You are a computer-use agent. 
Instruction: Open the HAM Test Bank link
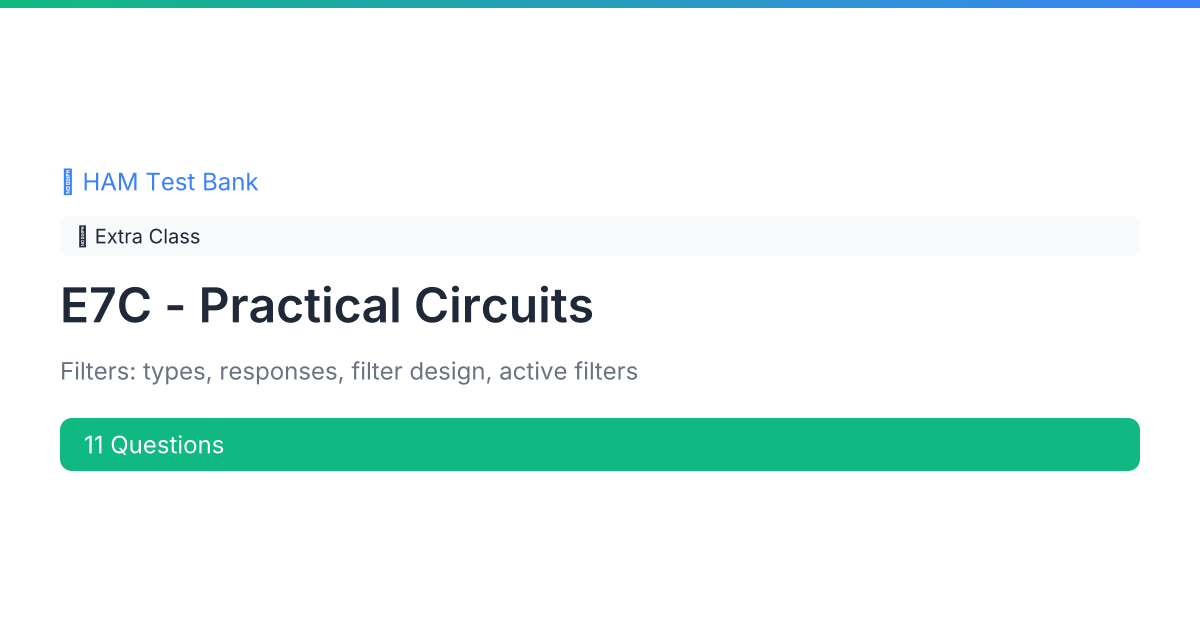tap(160, 182)
